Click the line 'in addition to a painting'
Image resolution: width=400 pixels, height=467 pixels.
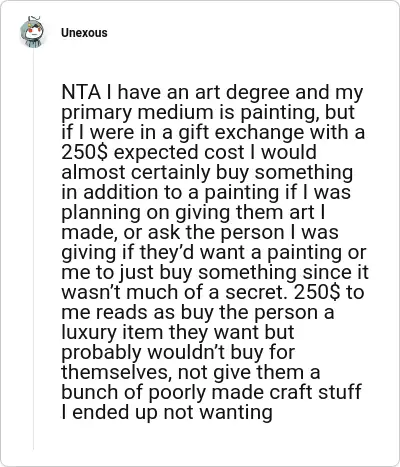pyautogui.click(x=206, y=193)
